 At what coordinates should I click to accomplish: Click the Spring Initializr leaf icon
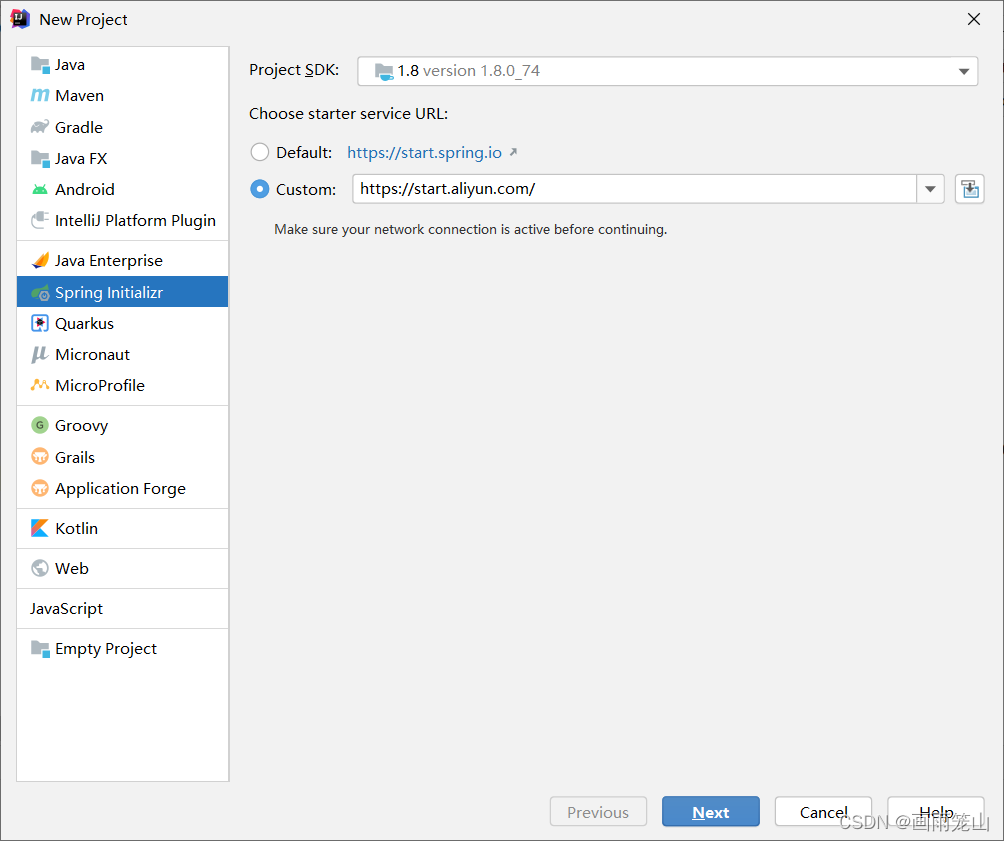(x=40, y=293)
